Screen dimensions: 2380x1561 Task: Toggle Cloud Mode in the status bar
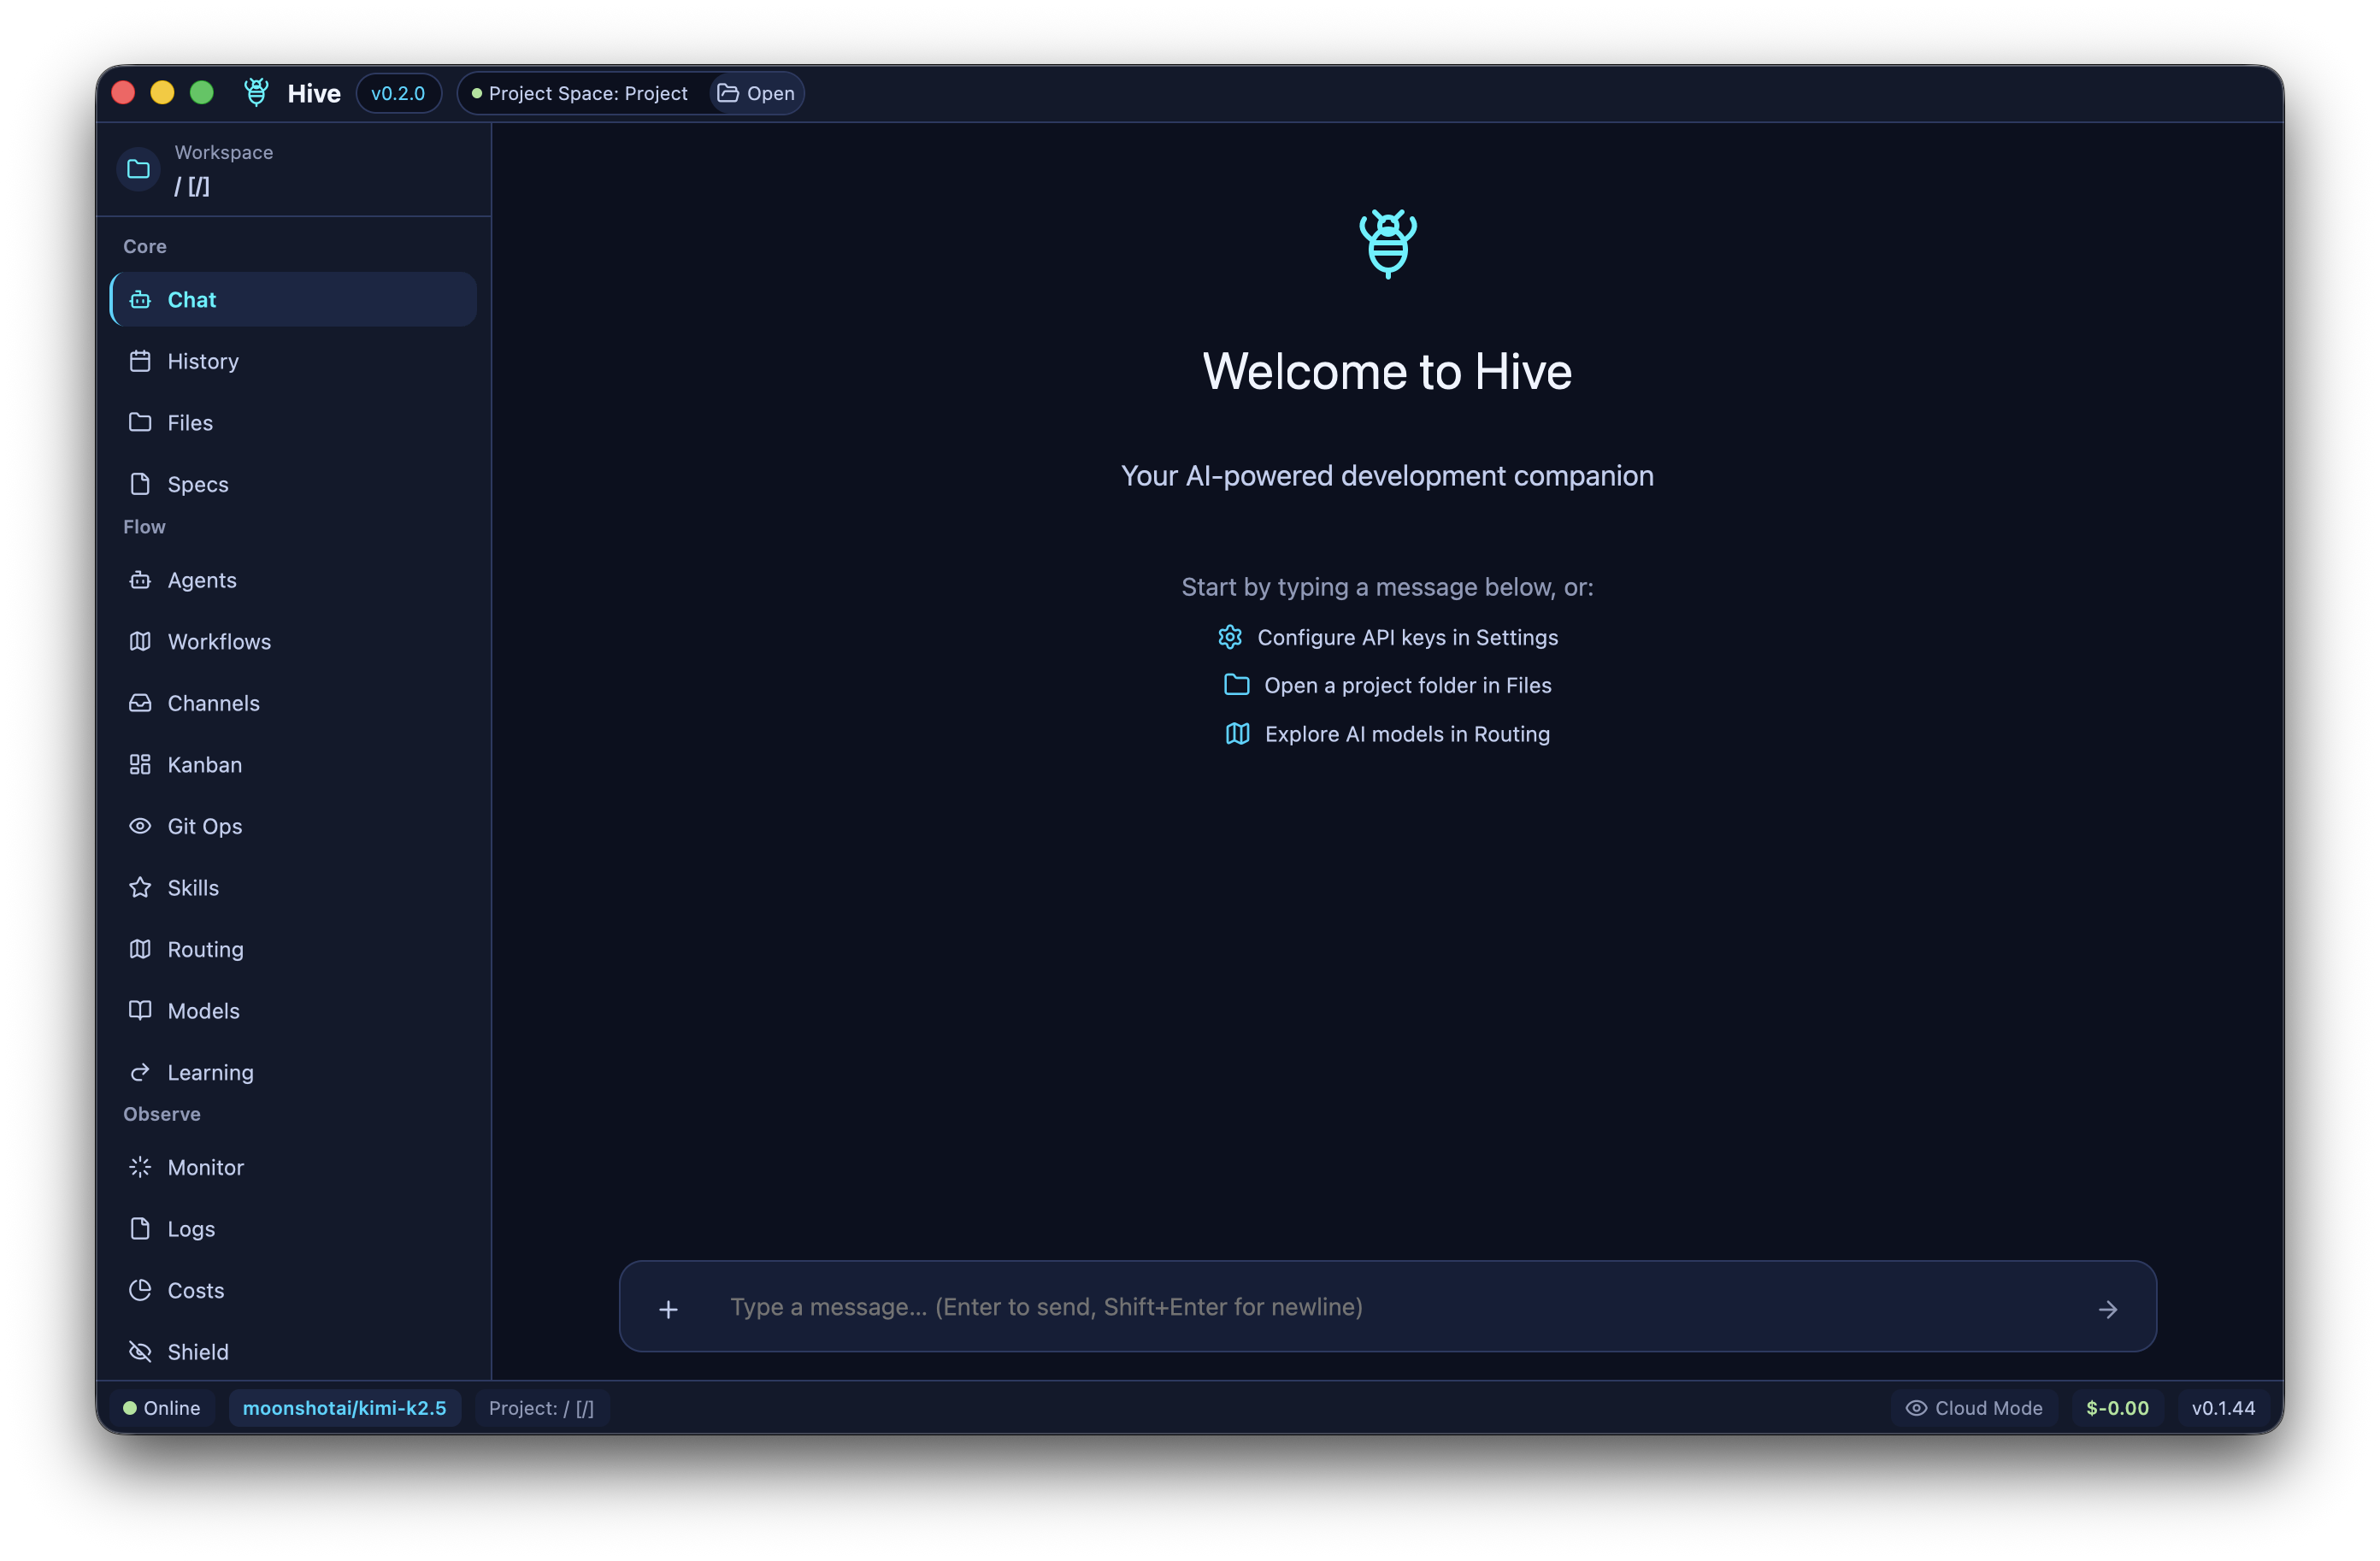(1972, 1407)
